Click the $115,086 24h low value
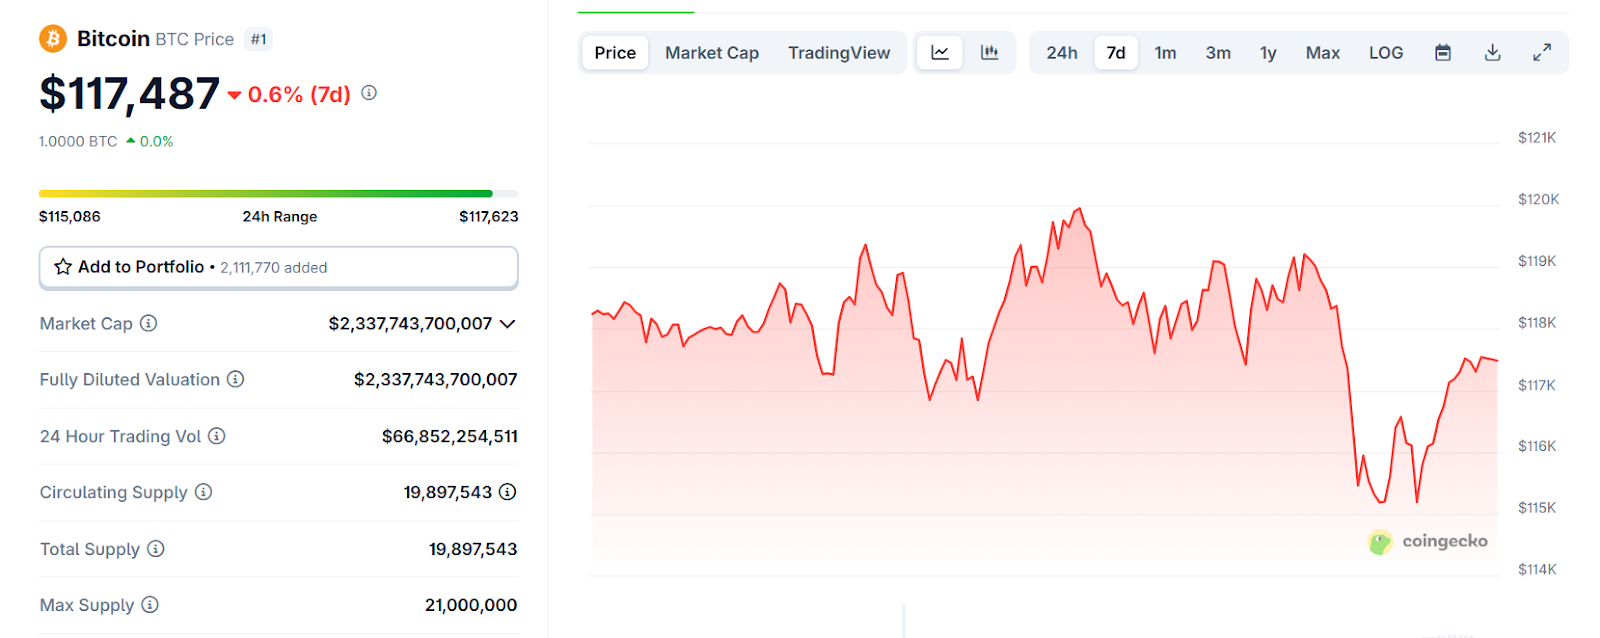 [x=70, y=216]
